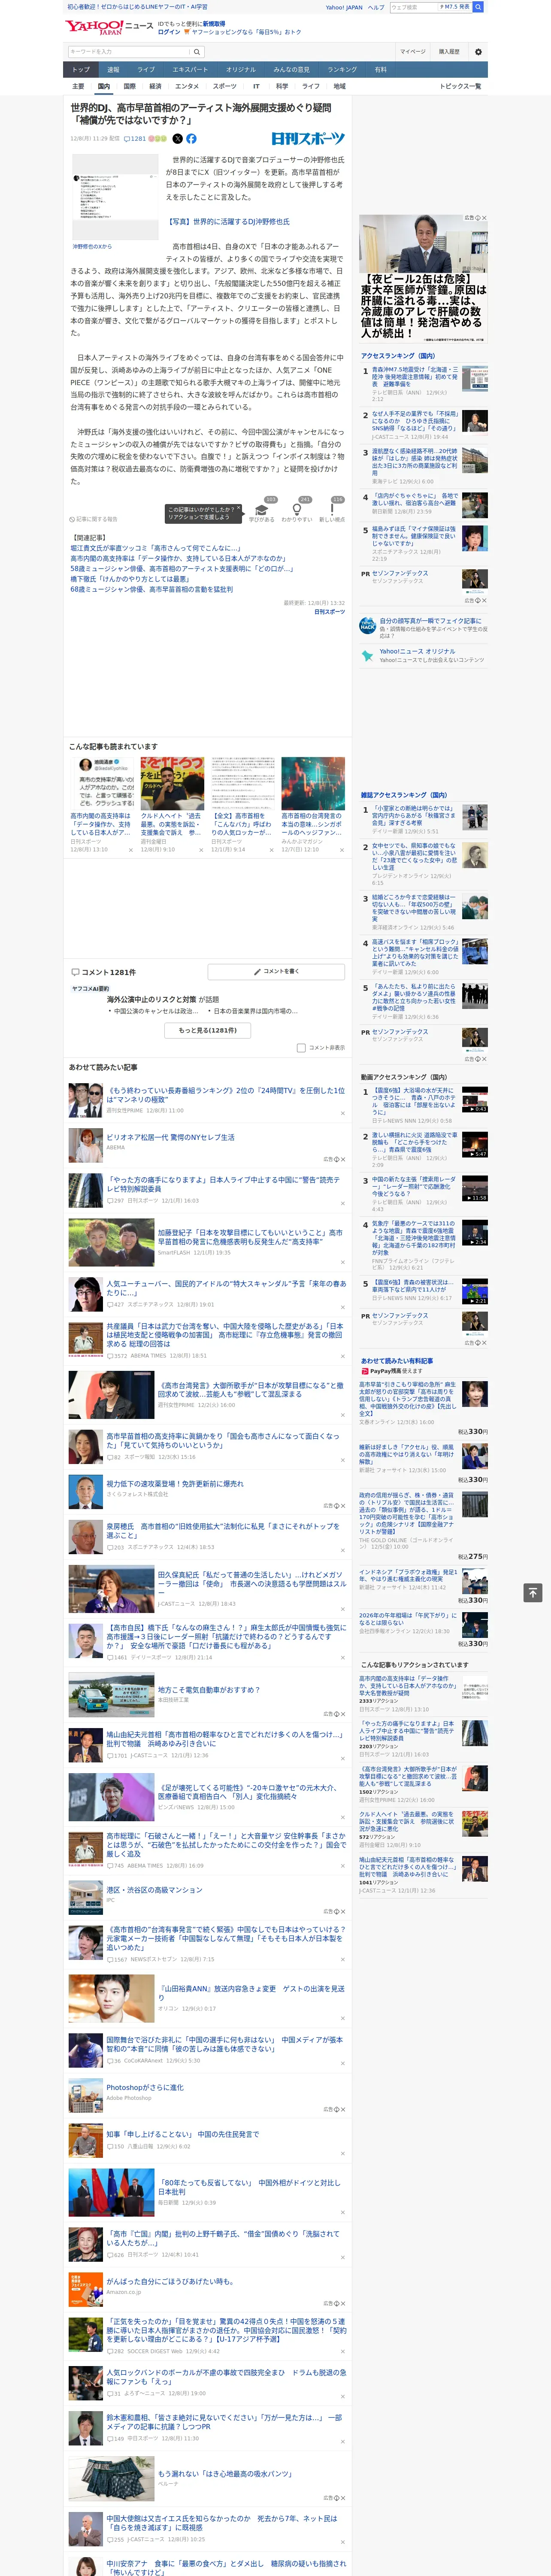Viewport: 551px width, 2576px height.
Task: Open トピックス一覧 link
Action: (460, 87)
